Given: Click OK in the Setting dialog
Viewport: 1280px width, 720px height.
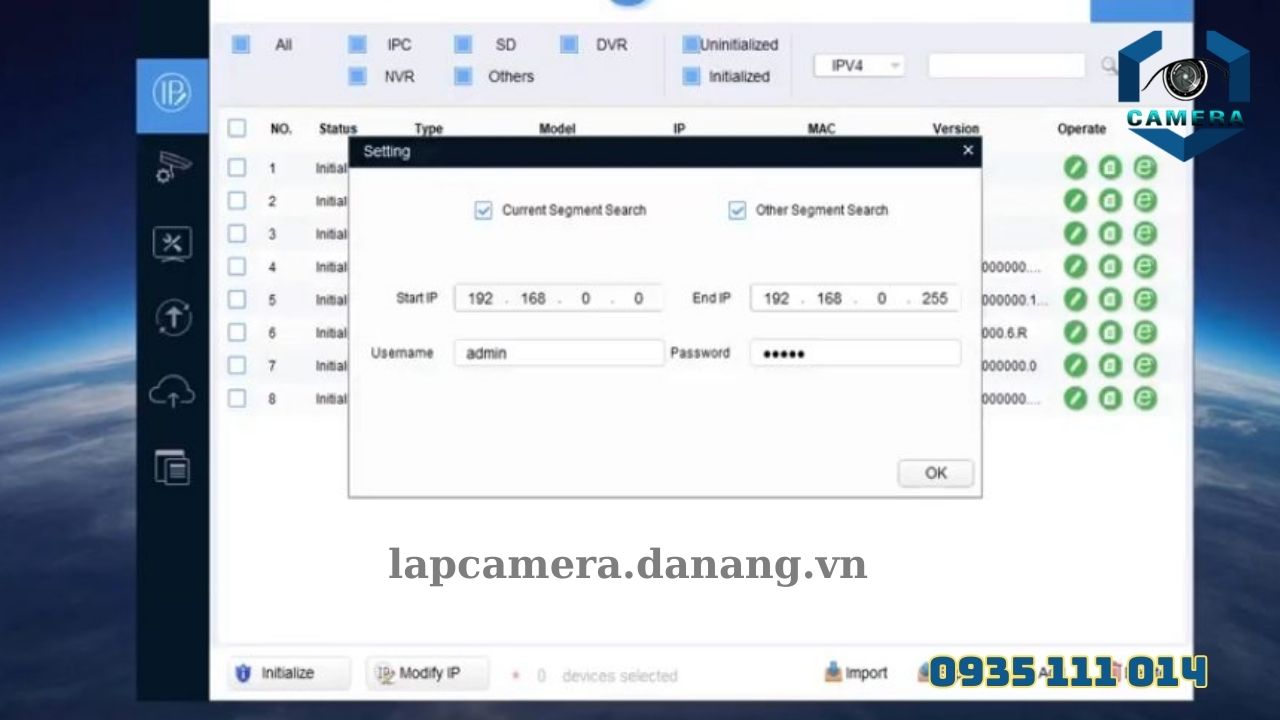Looking at the screenshot, I should click(x=934, y=472).
